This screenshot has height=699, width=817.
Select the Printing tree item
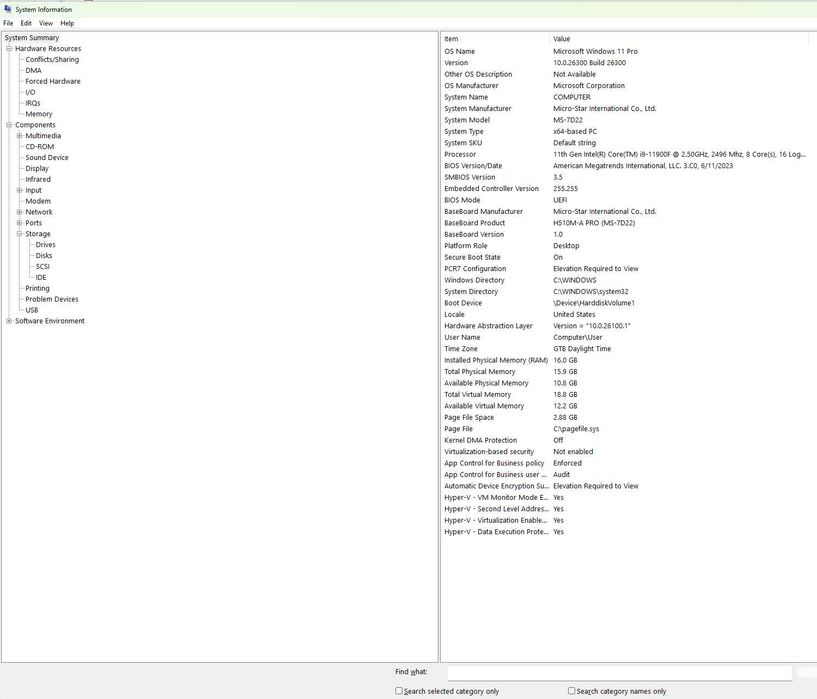(x=38, y=289)
